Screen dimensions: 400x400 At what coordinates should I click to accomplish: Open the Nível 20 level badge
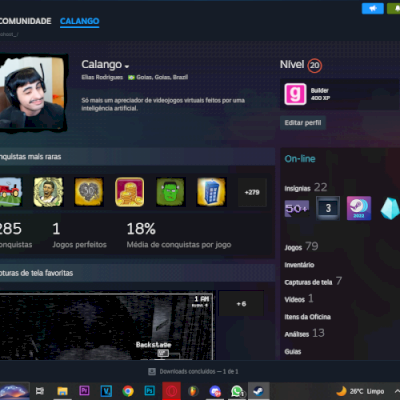[x=314, y=65]
